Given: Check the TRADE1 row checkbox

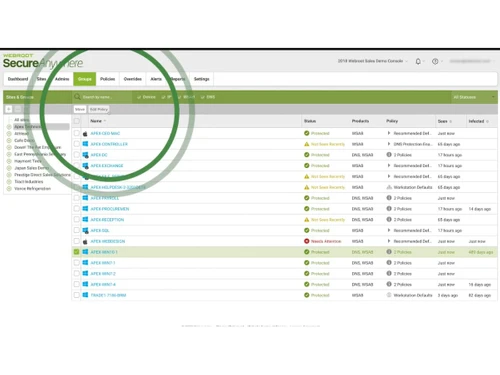Looking at the screenshot, I should 77,295.
